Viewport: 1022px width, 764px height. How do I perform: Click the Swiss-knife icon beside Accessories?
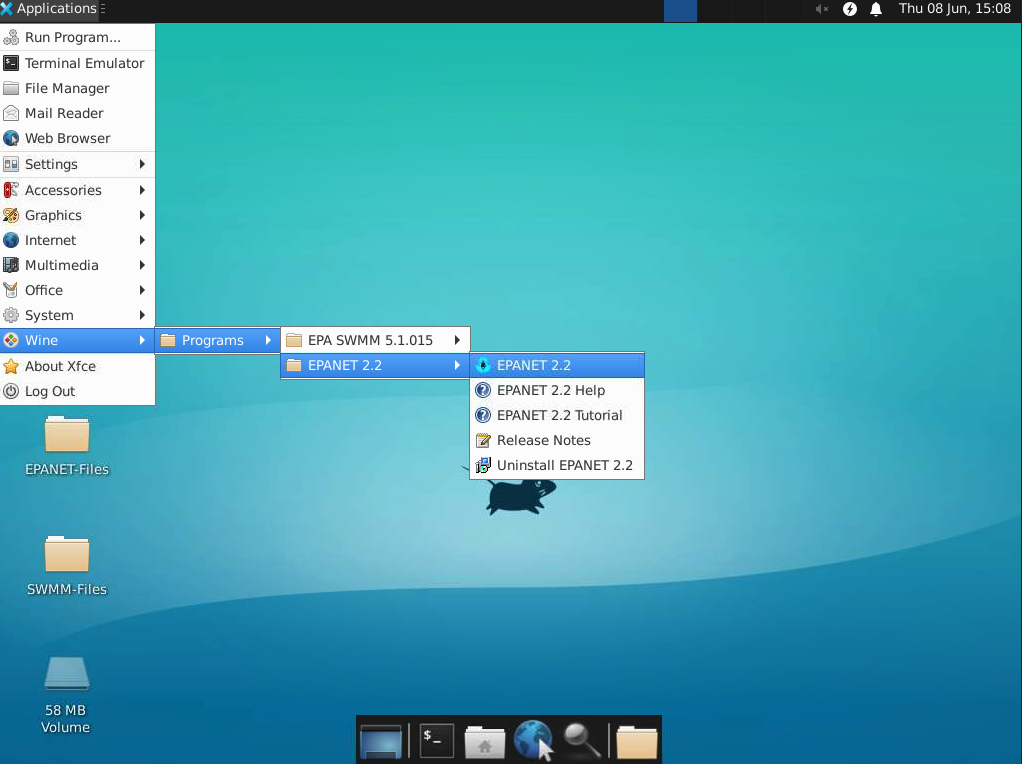tap(11, 190)
